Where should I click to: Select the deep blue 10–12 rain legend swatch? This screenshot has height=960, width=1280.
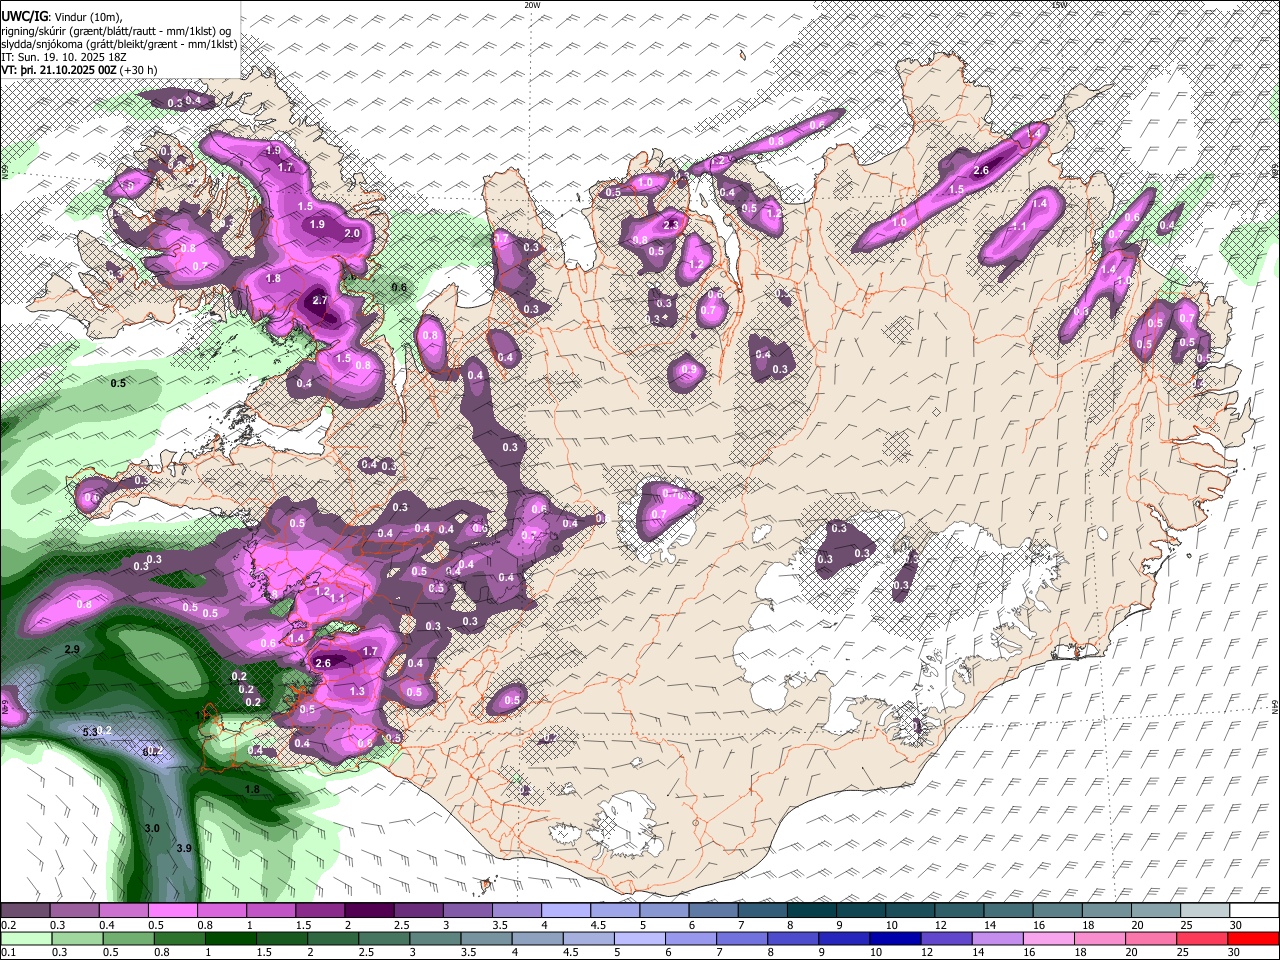(x=895, y=938)
